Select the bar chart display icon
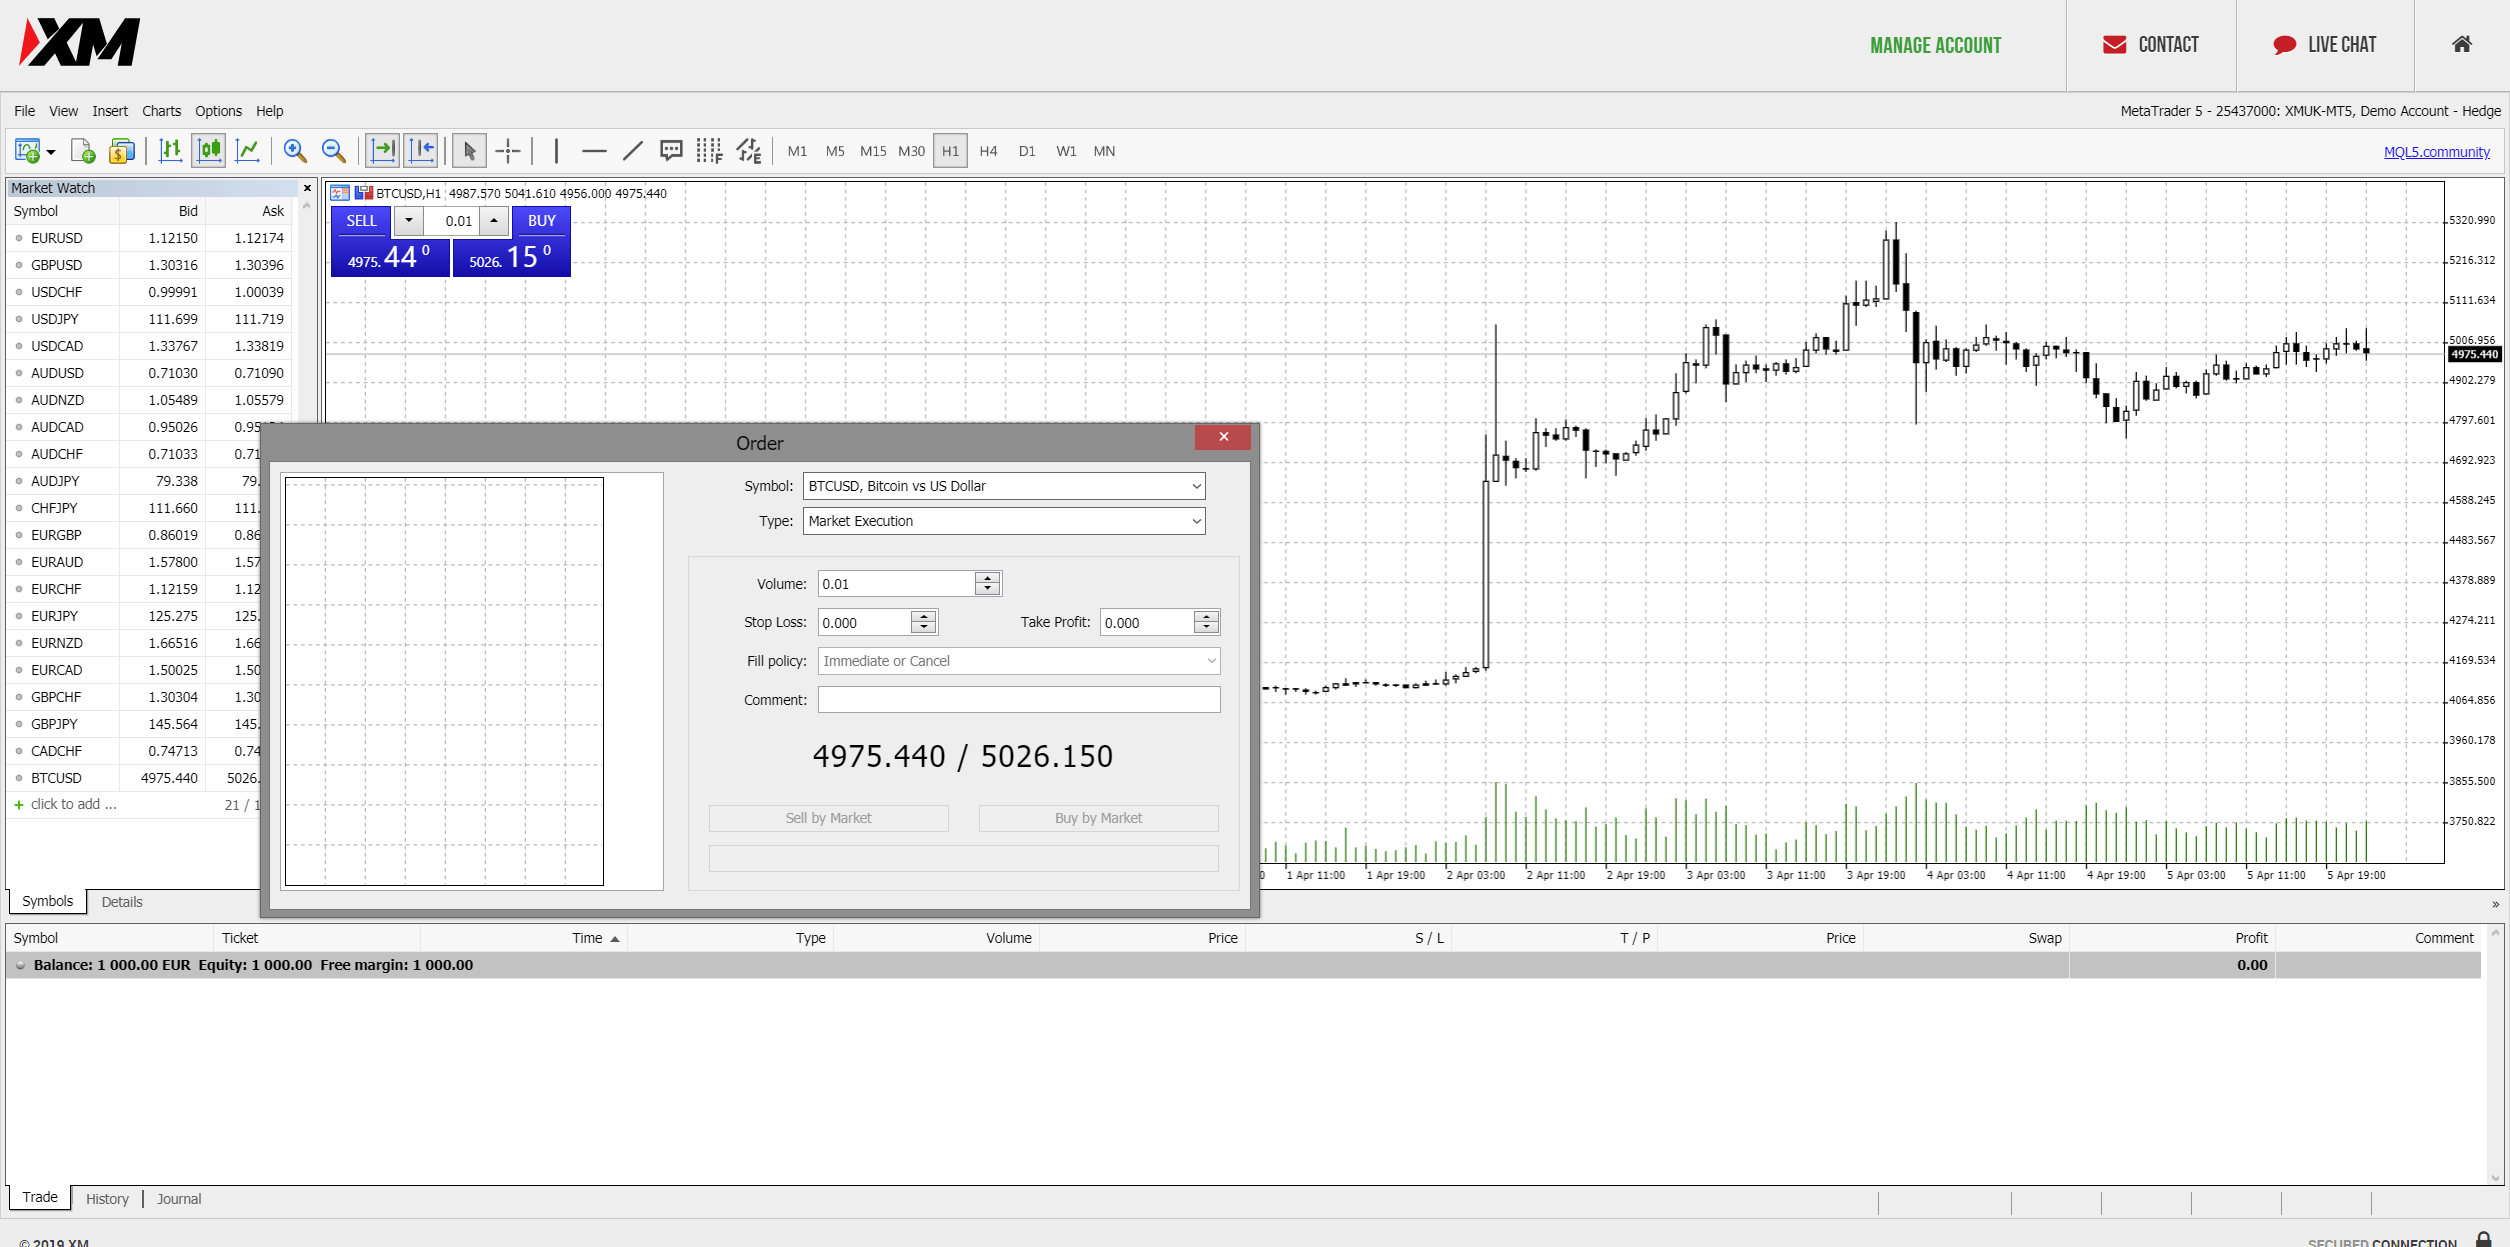The width and height of the screenshot is (2510, 1247). pyautogui.click(x=171, y=151)
